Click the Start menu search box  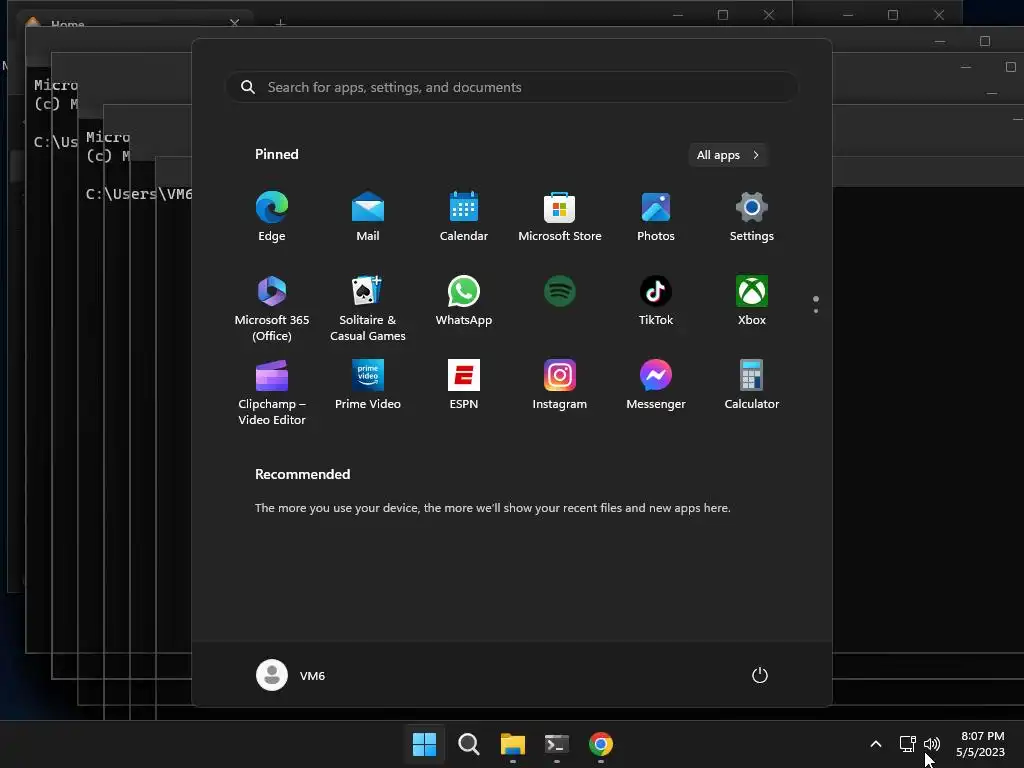tap(512, 87)
